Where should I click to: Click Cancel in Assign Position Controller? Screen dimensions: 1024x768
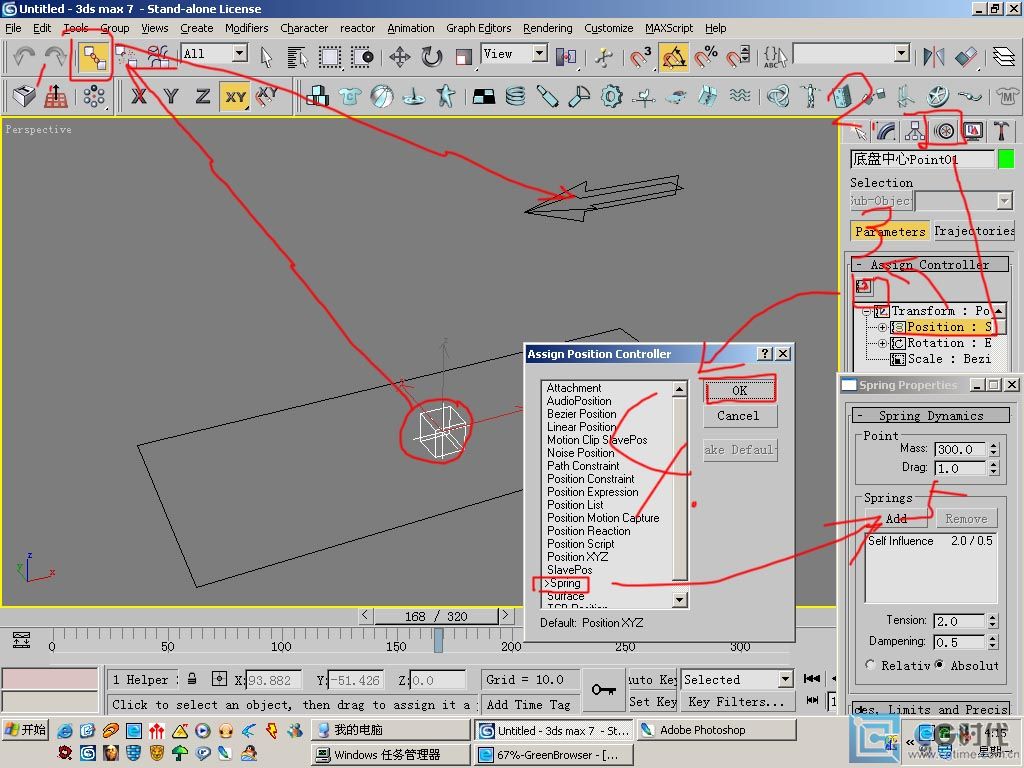[x=738, y=416]
